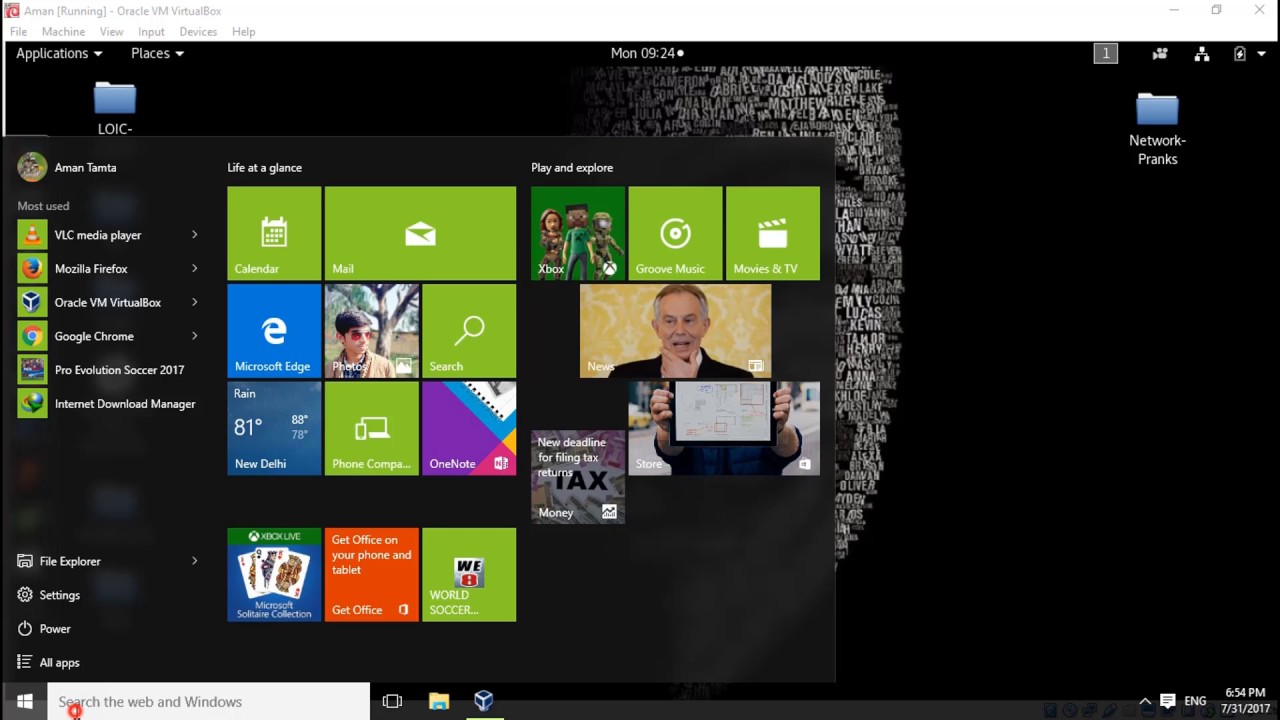Click the Windows Start button
Viewport: 1280px width, 720px height.
coord(25,701)
